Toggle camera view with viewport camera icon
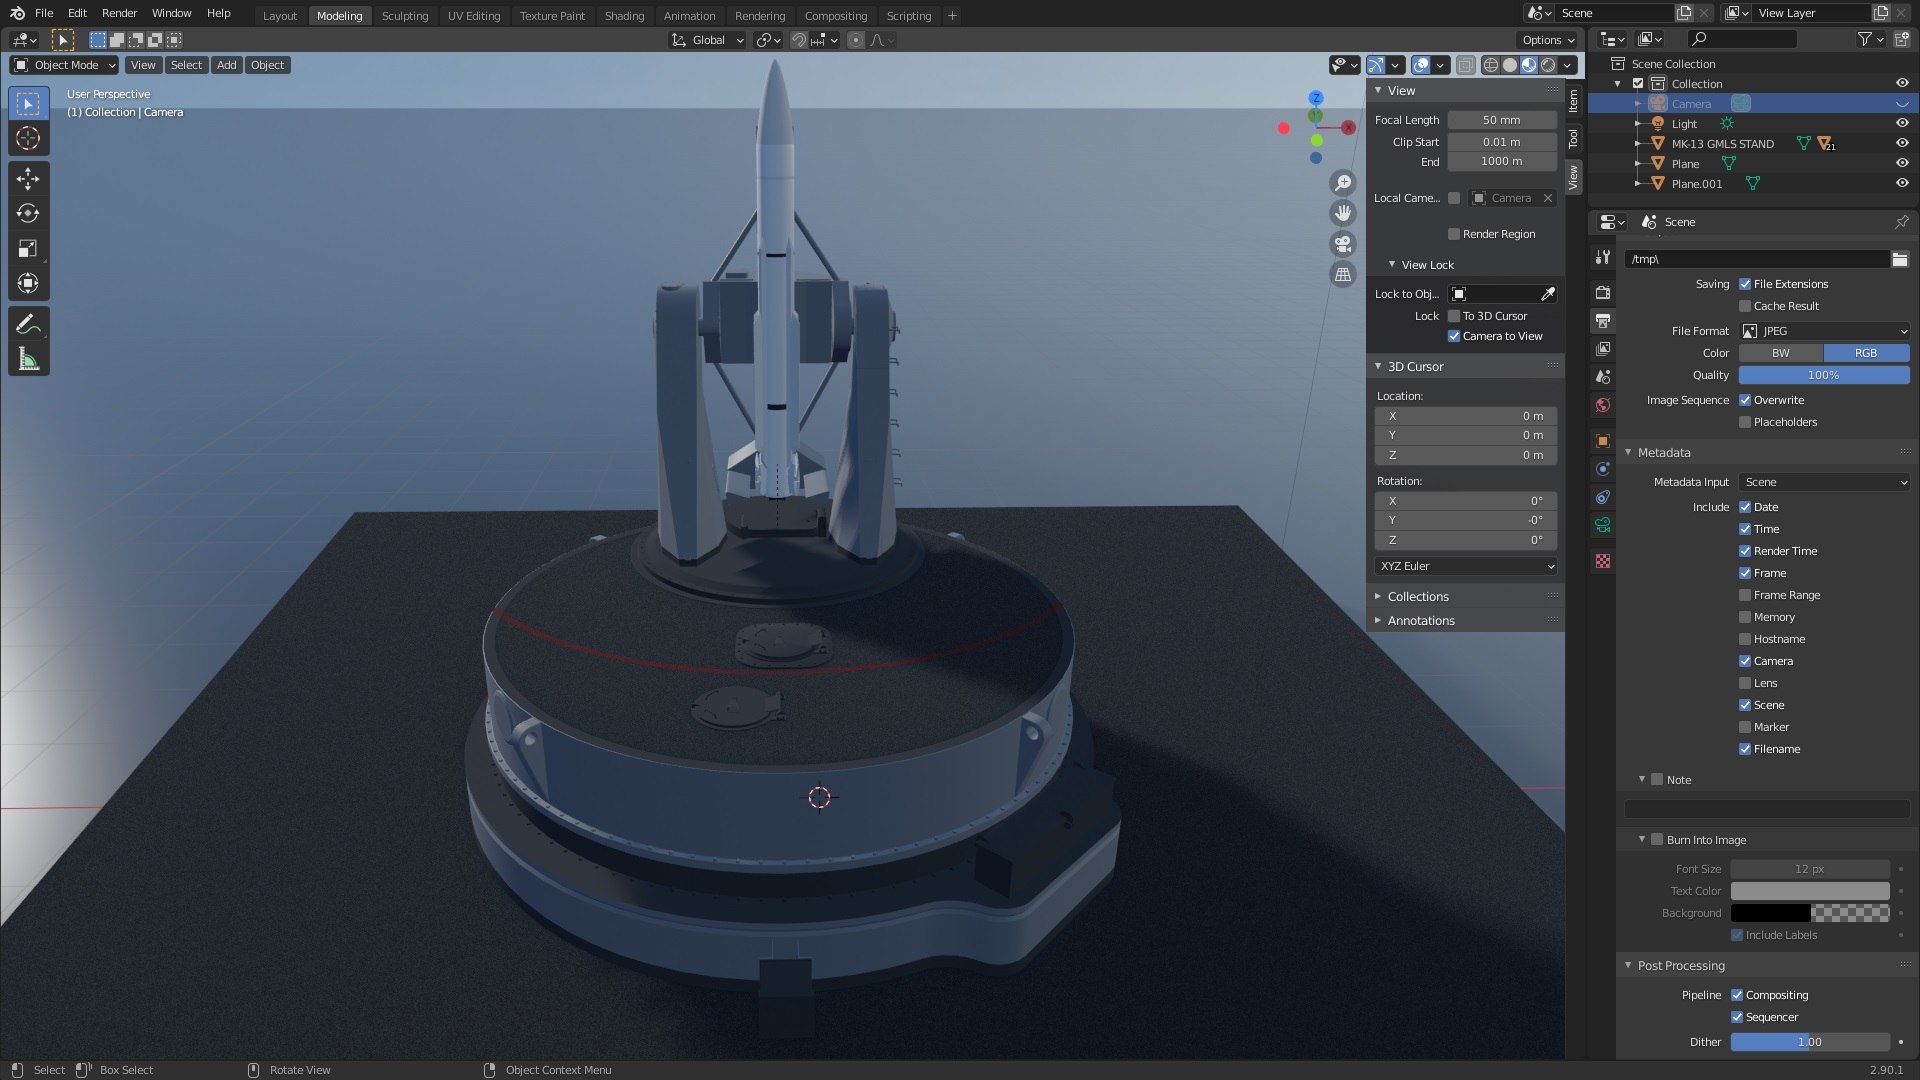Screen dimensions: 1920x1080 tap(1343, 243)
